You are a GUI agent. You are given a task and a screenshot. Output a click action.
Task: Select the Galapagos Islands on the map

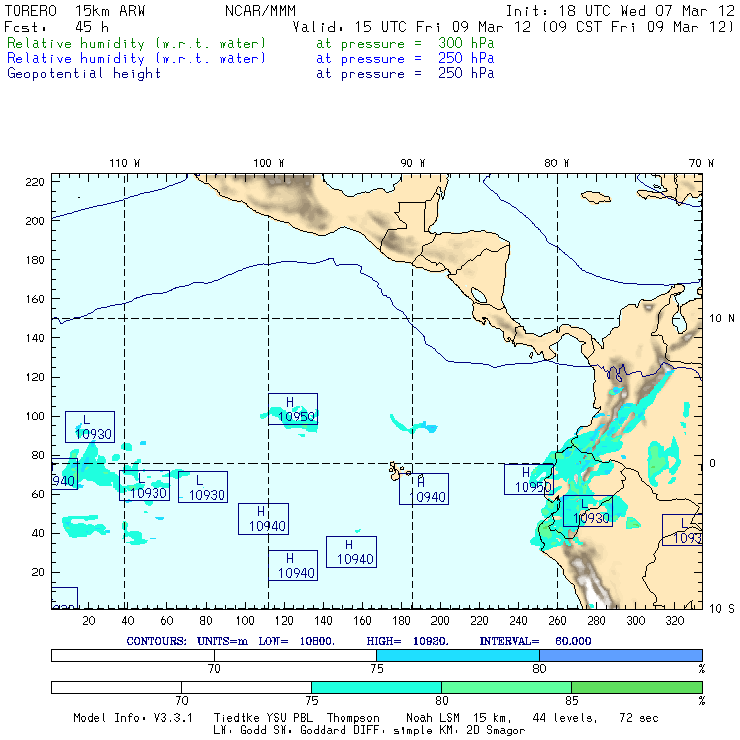398,471
